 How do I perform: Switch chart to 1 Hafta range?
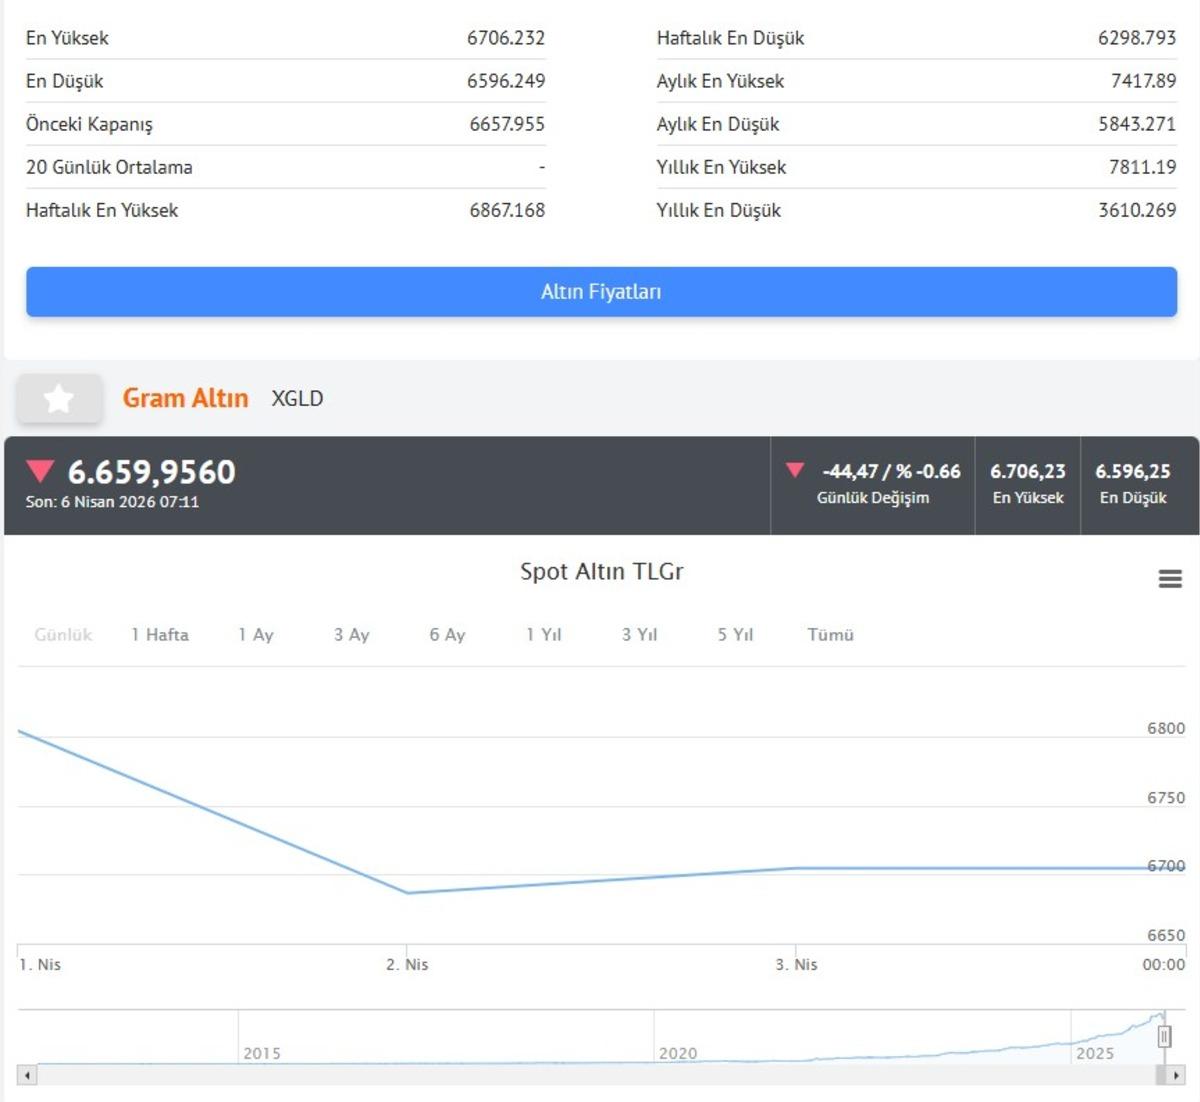click(x=160, y=635)
